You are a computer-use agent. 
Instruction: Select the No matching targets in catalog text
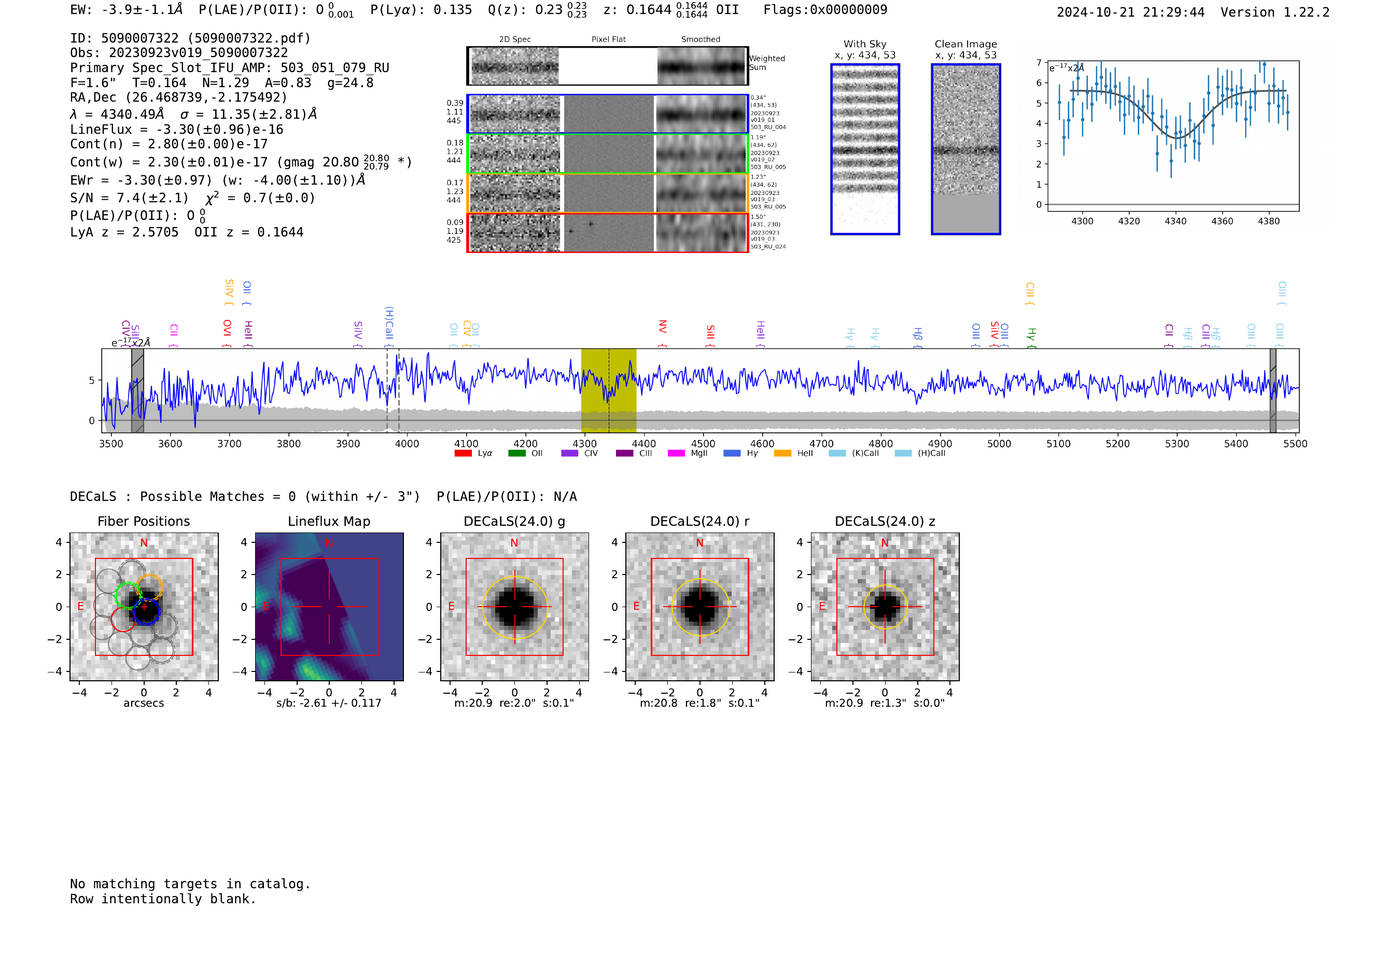(190, 884)
